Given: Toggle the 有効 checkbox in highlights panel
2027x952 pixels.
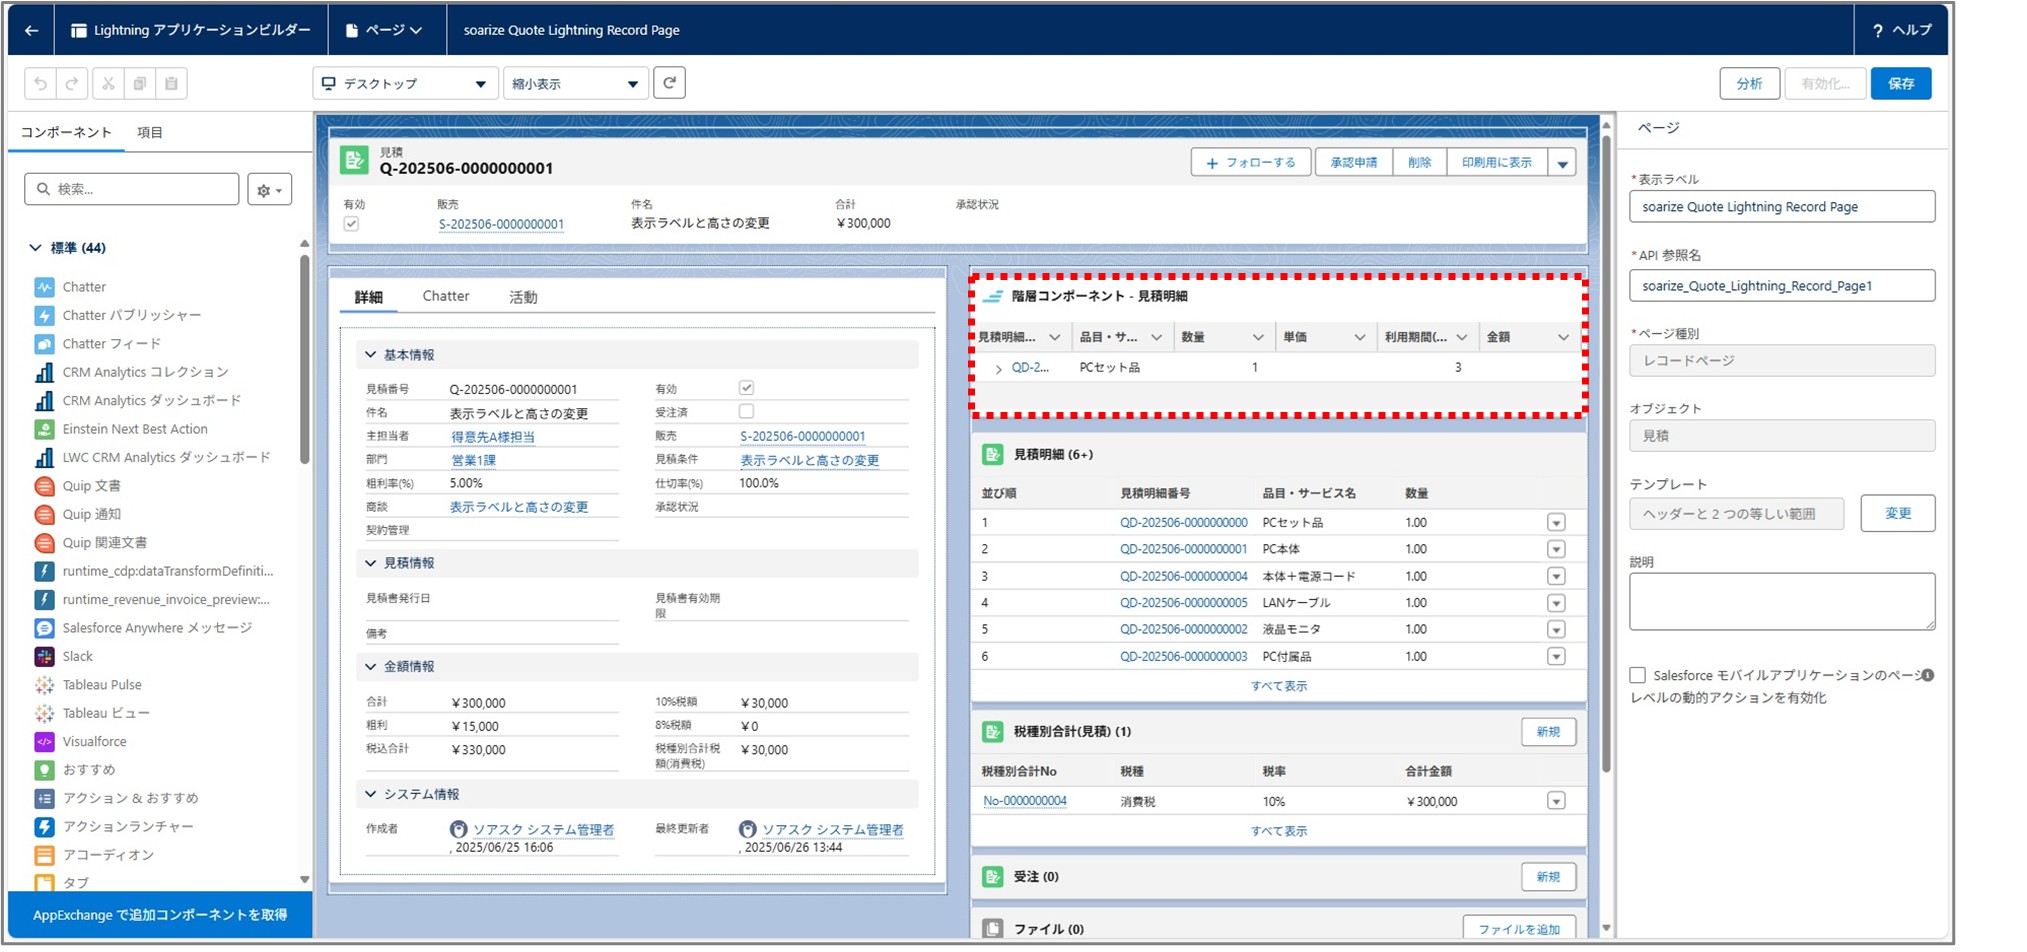Looking at the screenshot, I should (351, 224).
